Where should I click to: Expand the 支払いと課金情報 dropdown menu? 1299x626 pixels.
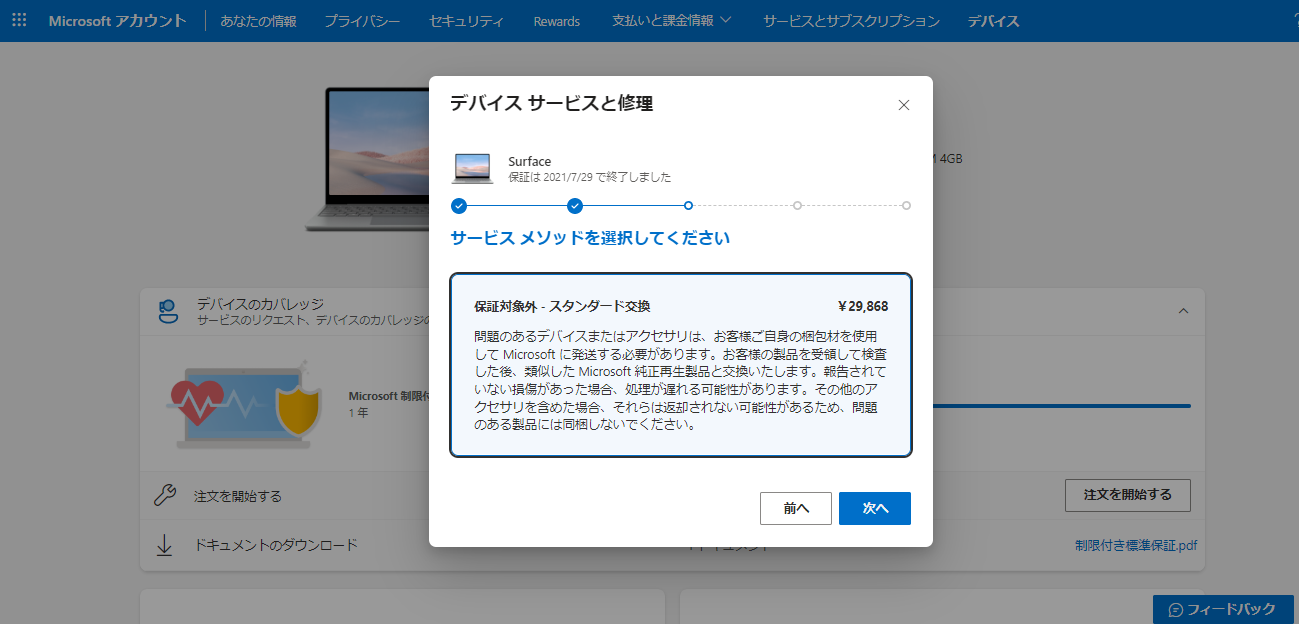tap(671, 21)
